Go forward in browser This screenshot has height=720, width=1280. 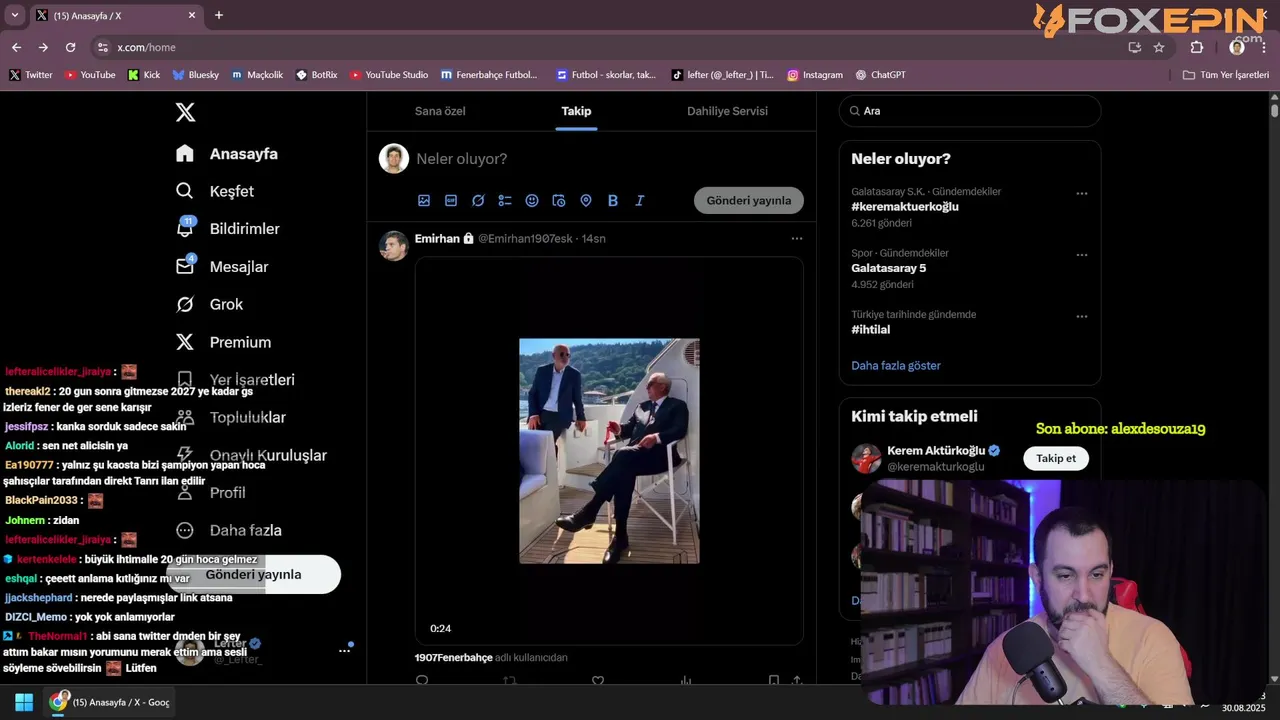pos(43,47)
